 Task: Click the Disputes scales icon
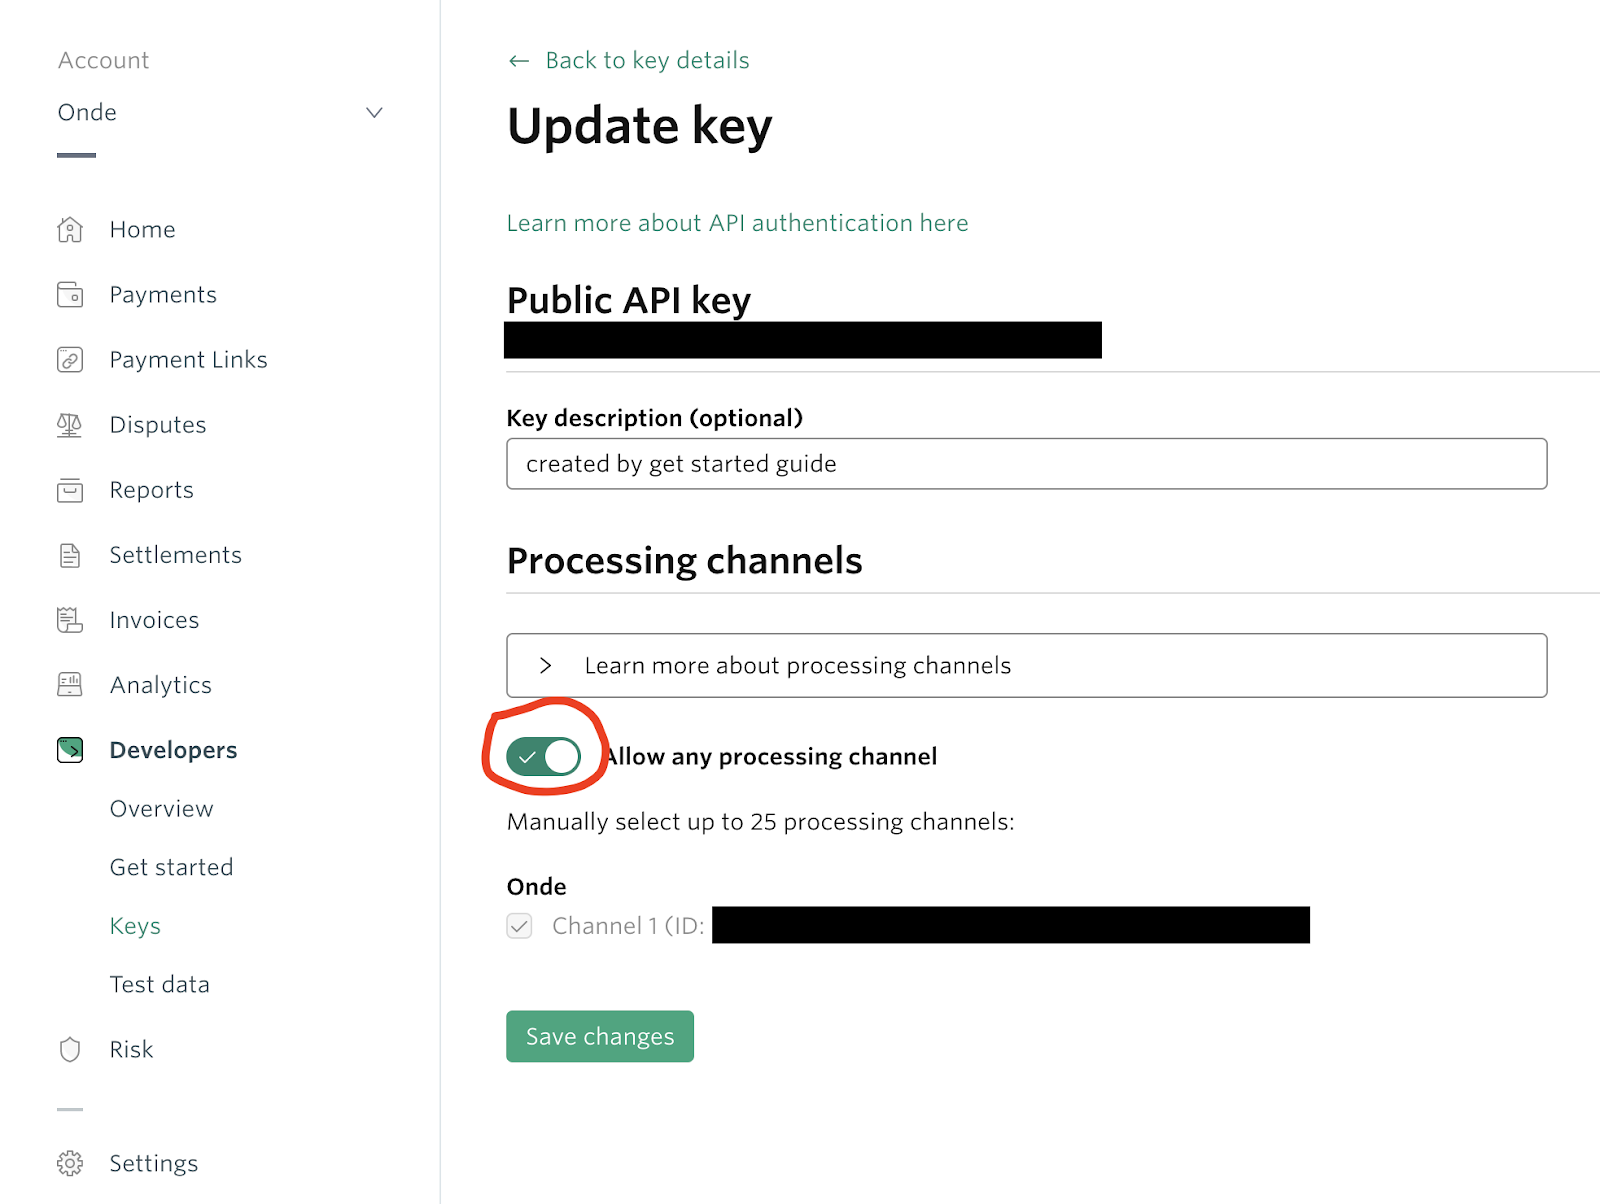coord(70,425)
